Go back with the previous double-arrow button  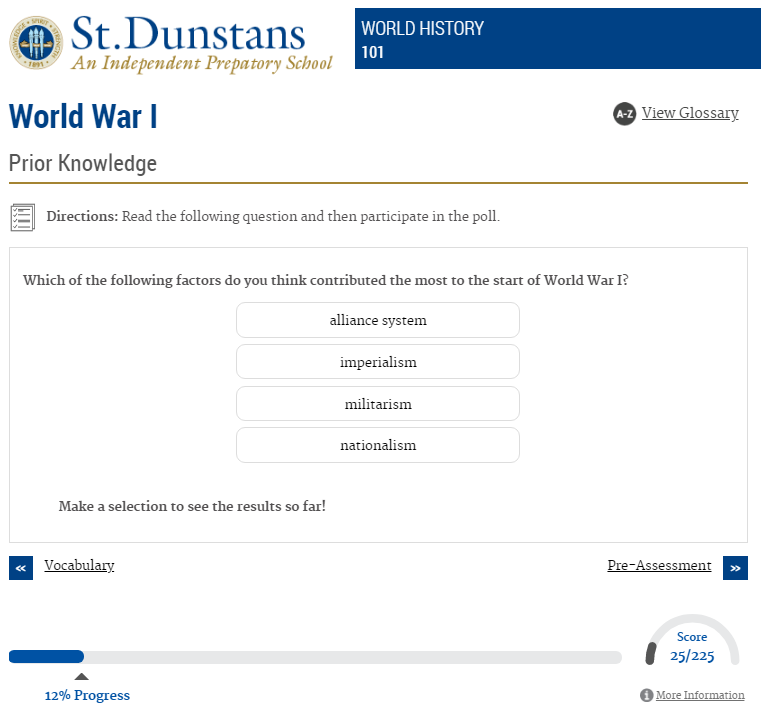pyautogui.click(x=21, y=568)
